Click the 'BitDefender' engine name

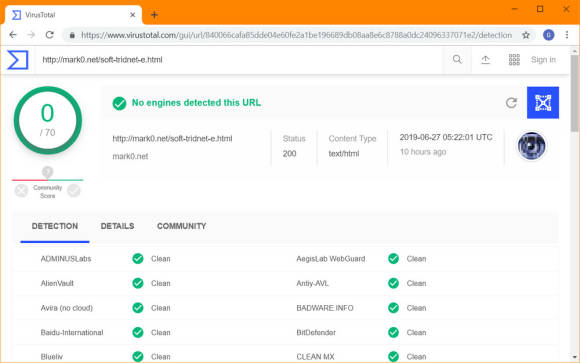click(316, 333)
